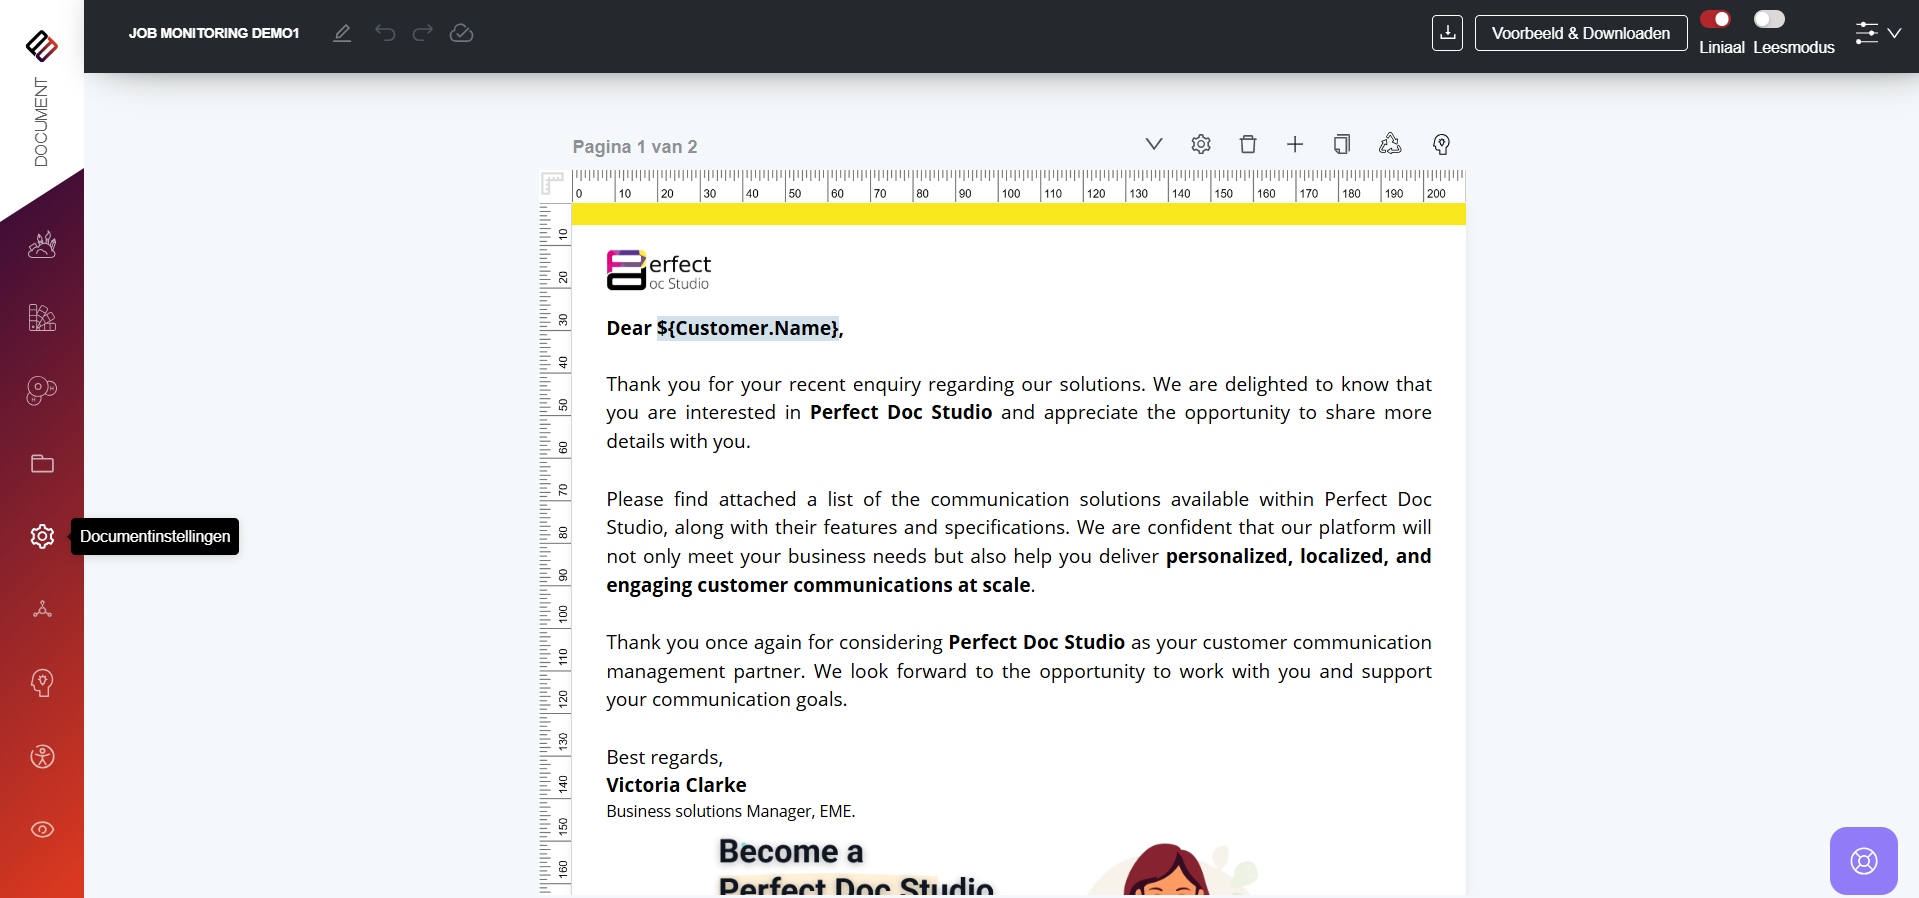Viewport: 1919px width, 898px height.
Task: Open page settings gear in page toolbar
Action: 1201,144
